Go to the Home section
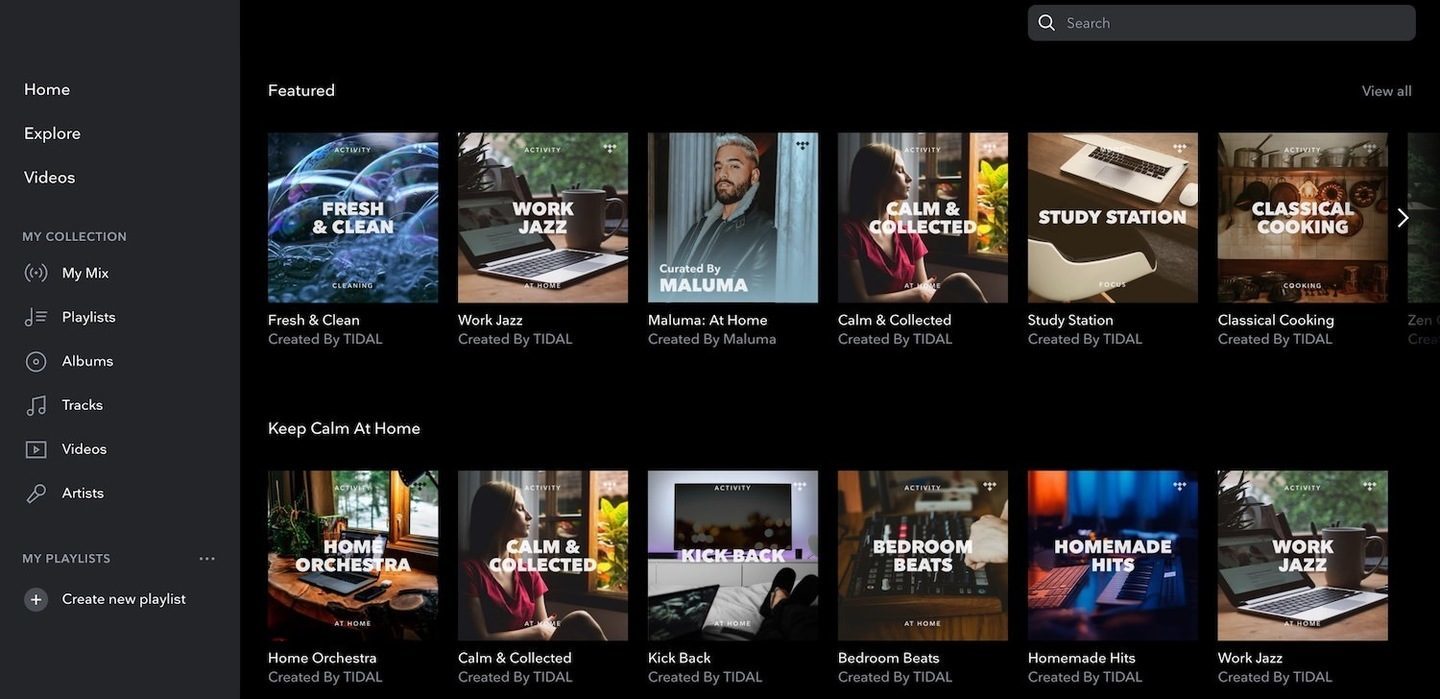Viewport: 1440px width, 699px height. (47, 89)
